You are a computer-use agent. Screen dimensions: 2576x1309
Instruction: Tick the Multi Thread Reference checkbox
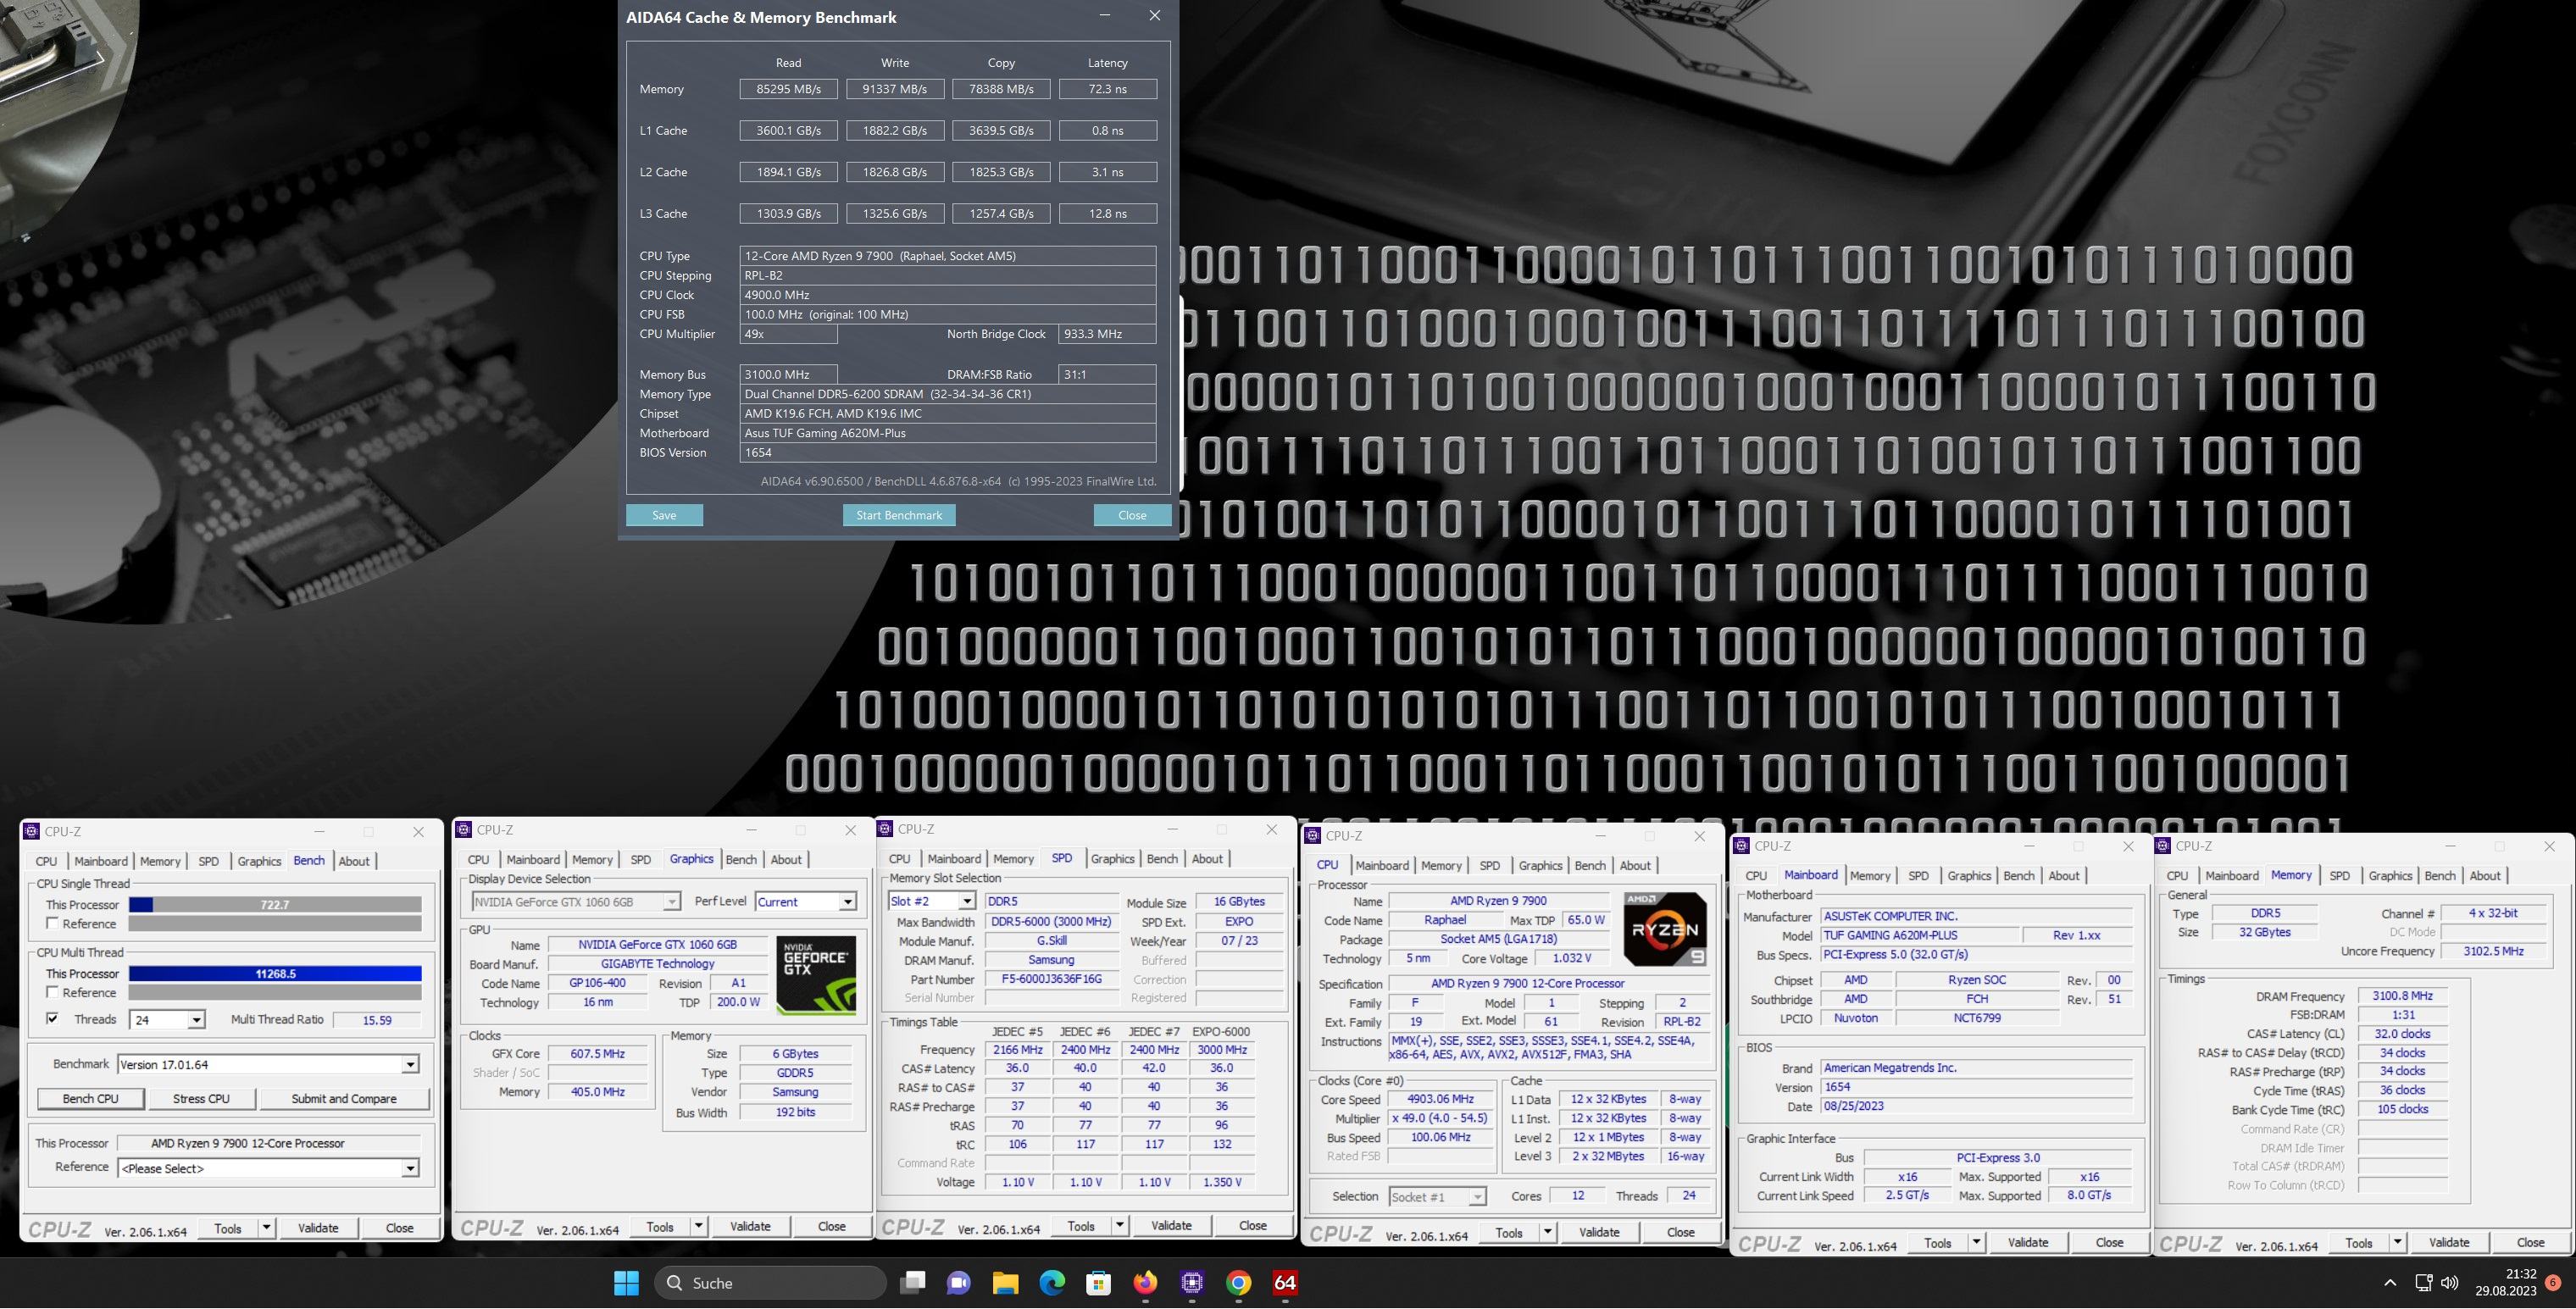[53, 992]
